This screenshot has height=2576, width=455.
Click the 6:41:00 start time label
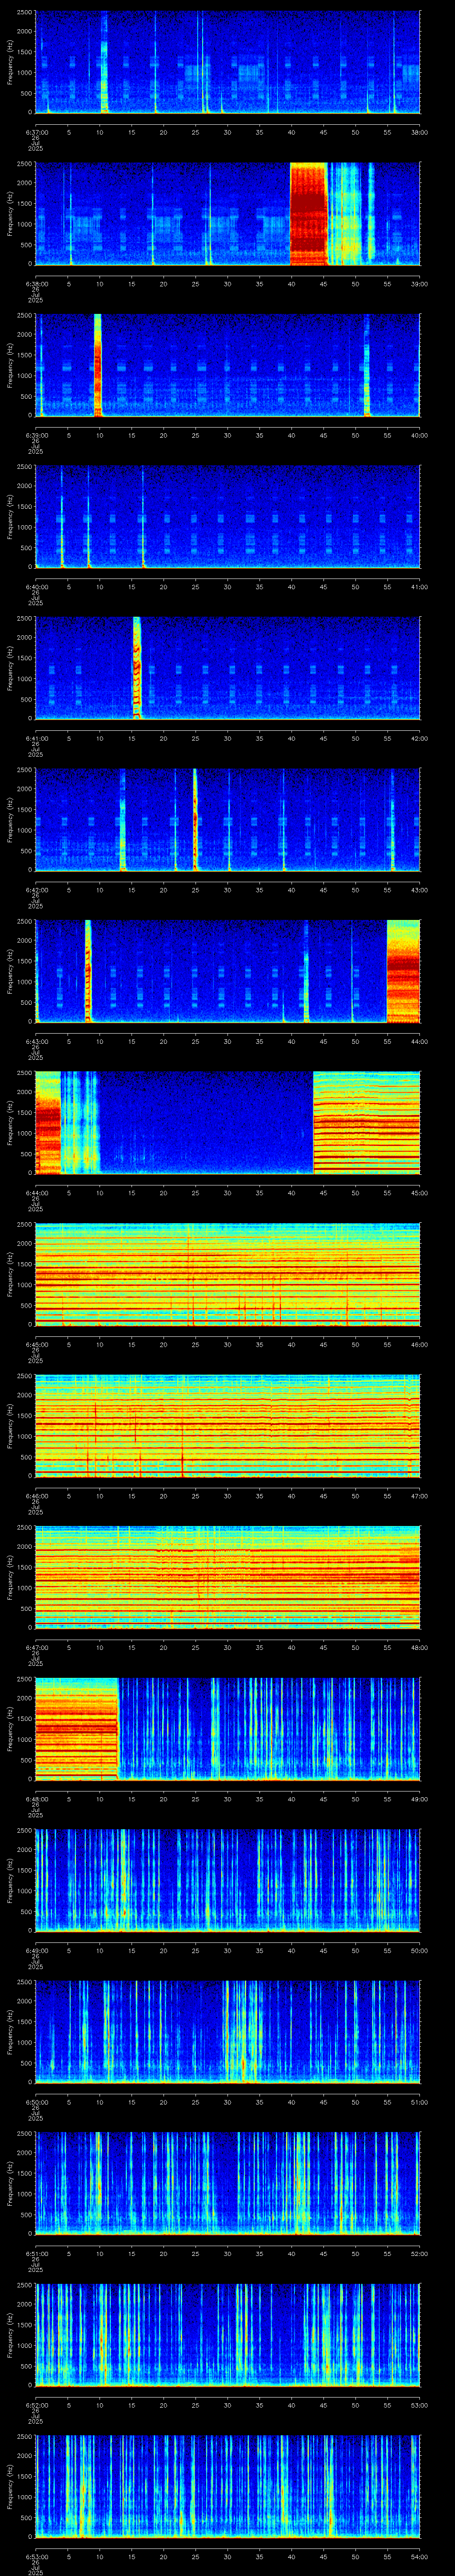[36, 738]
